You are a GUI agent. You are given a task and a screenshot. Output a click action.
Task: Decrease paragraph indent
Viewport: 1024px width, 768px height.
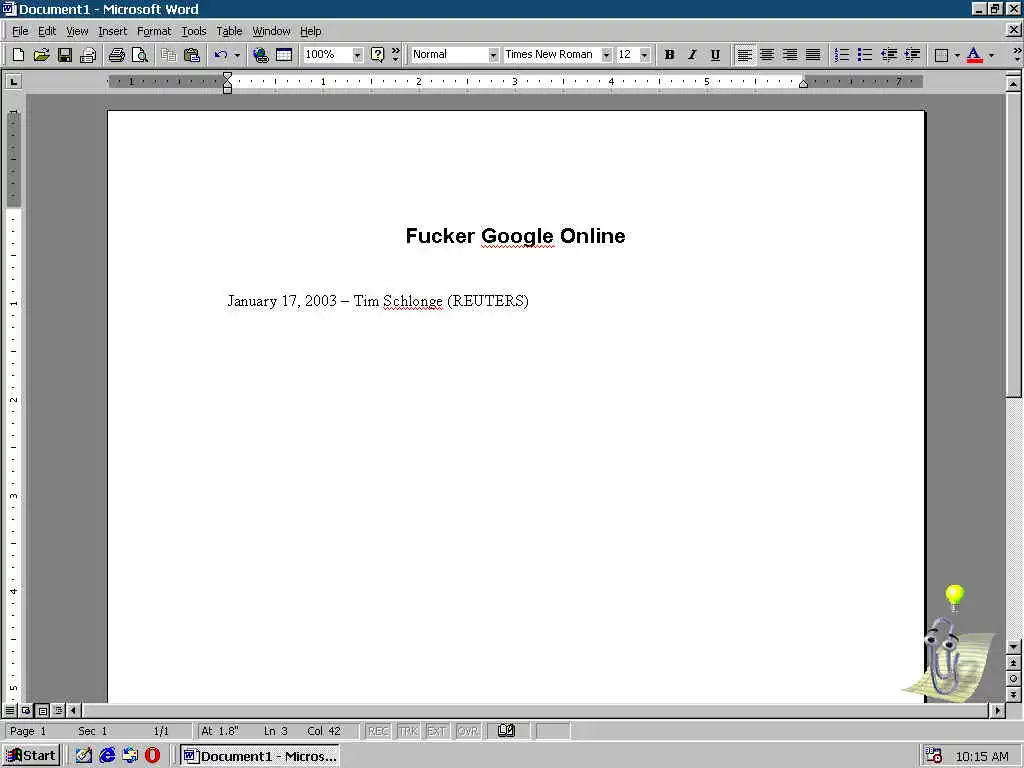tap(889, 55)
